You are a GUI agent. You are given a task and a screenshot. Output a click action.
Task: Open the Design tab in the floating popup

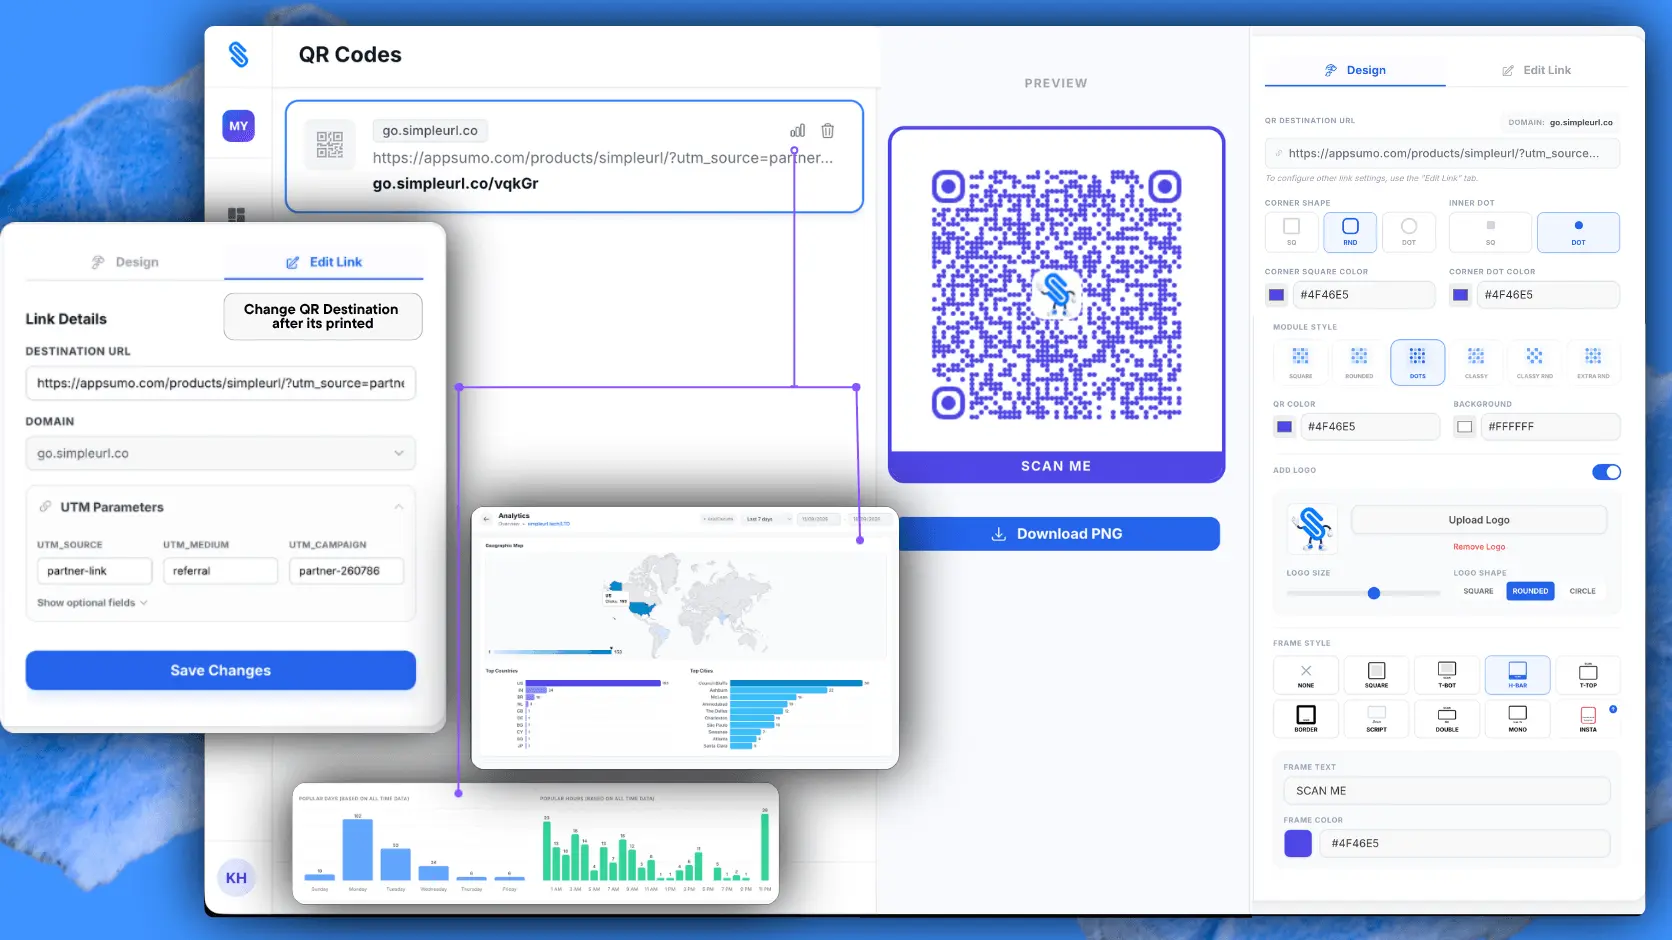coord(125,262)
